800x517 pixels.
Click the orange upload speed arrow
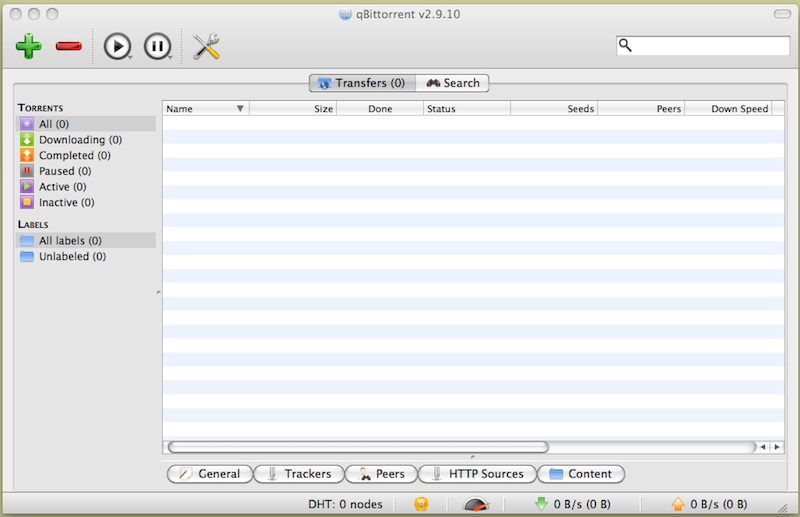click(678, 504)
